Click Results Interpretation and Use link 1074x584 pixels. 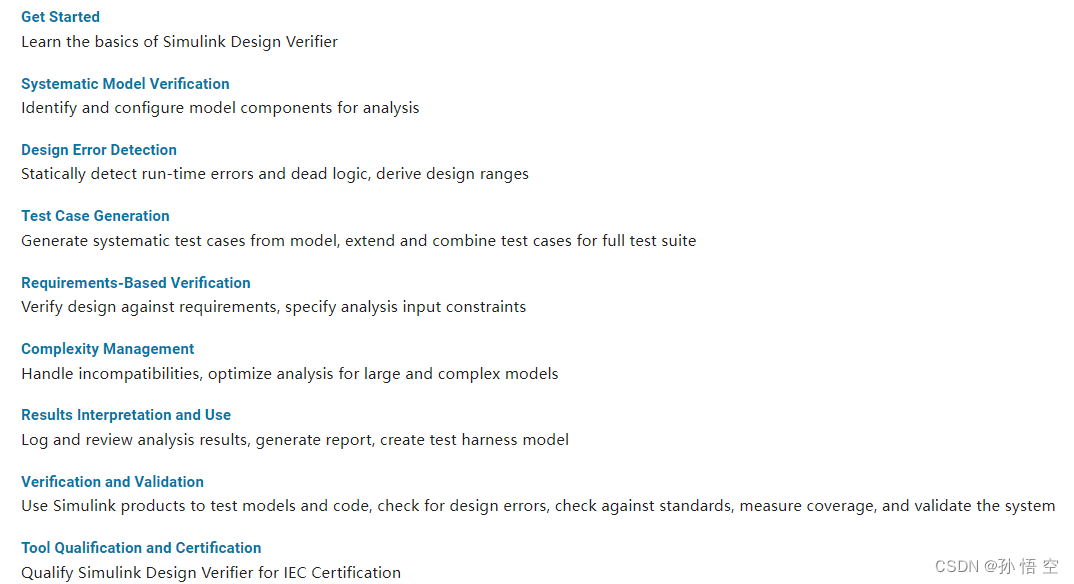pyautogui.click(x=126, y=415)
